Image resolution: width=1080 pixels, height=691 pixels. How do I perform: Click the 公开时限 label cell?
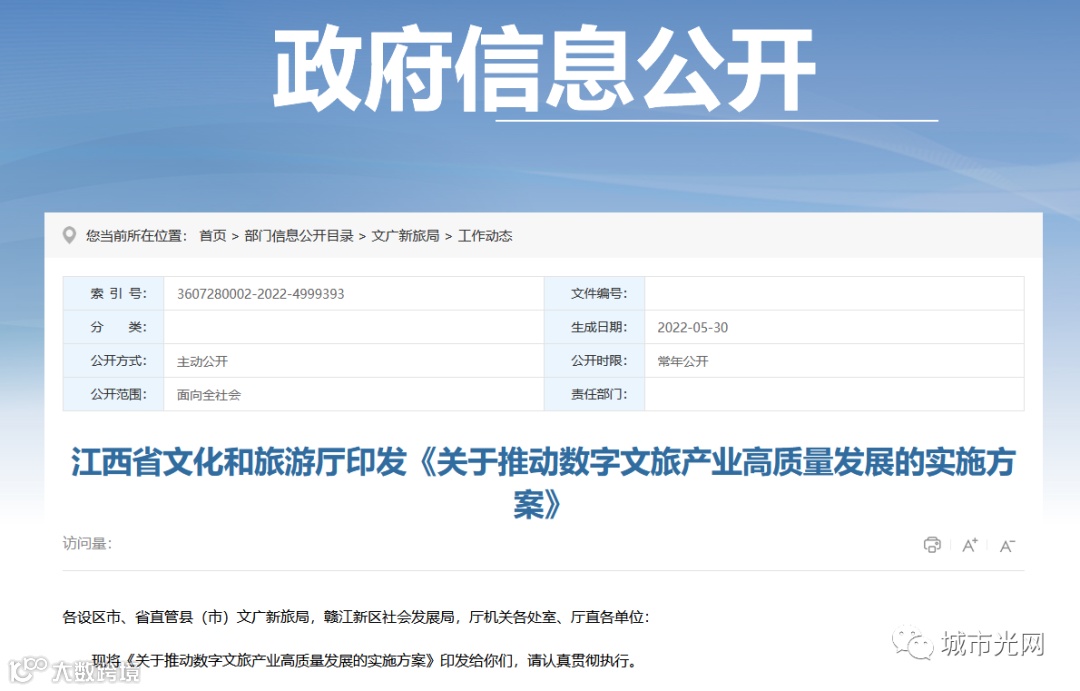[x=594, y=361]
